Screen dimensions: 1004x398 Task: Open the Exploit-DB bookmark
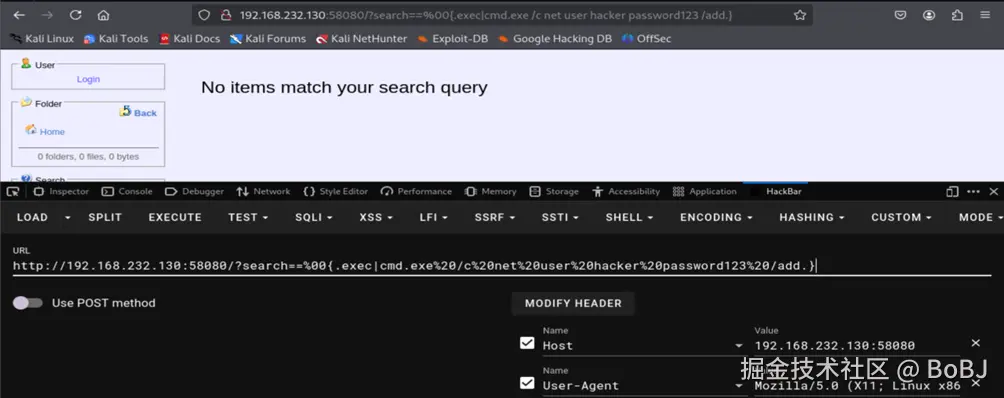(452, 38)
